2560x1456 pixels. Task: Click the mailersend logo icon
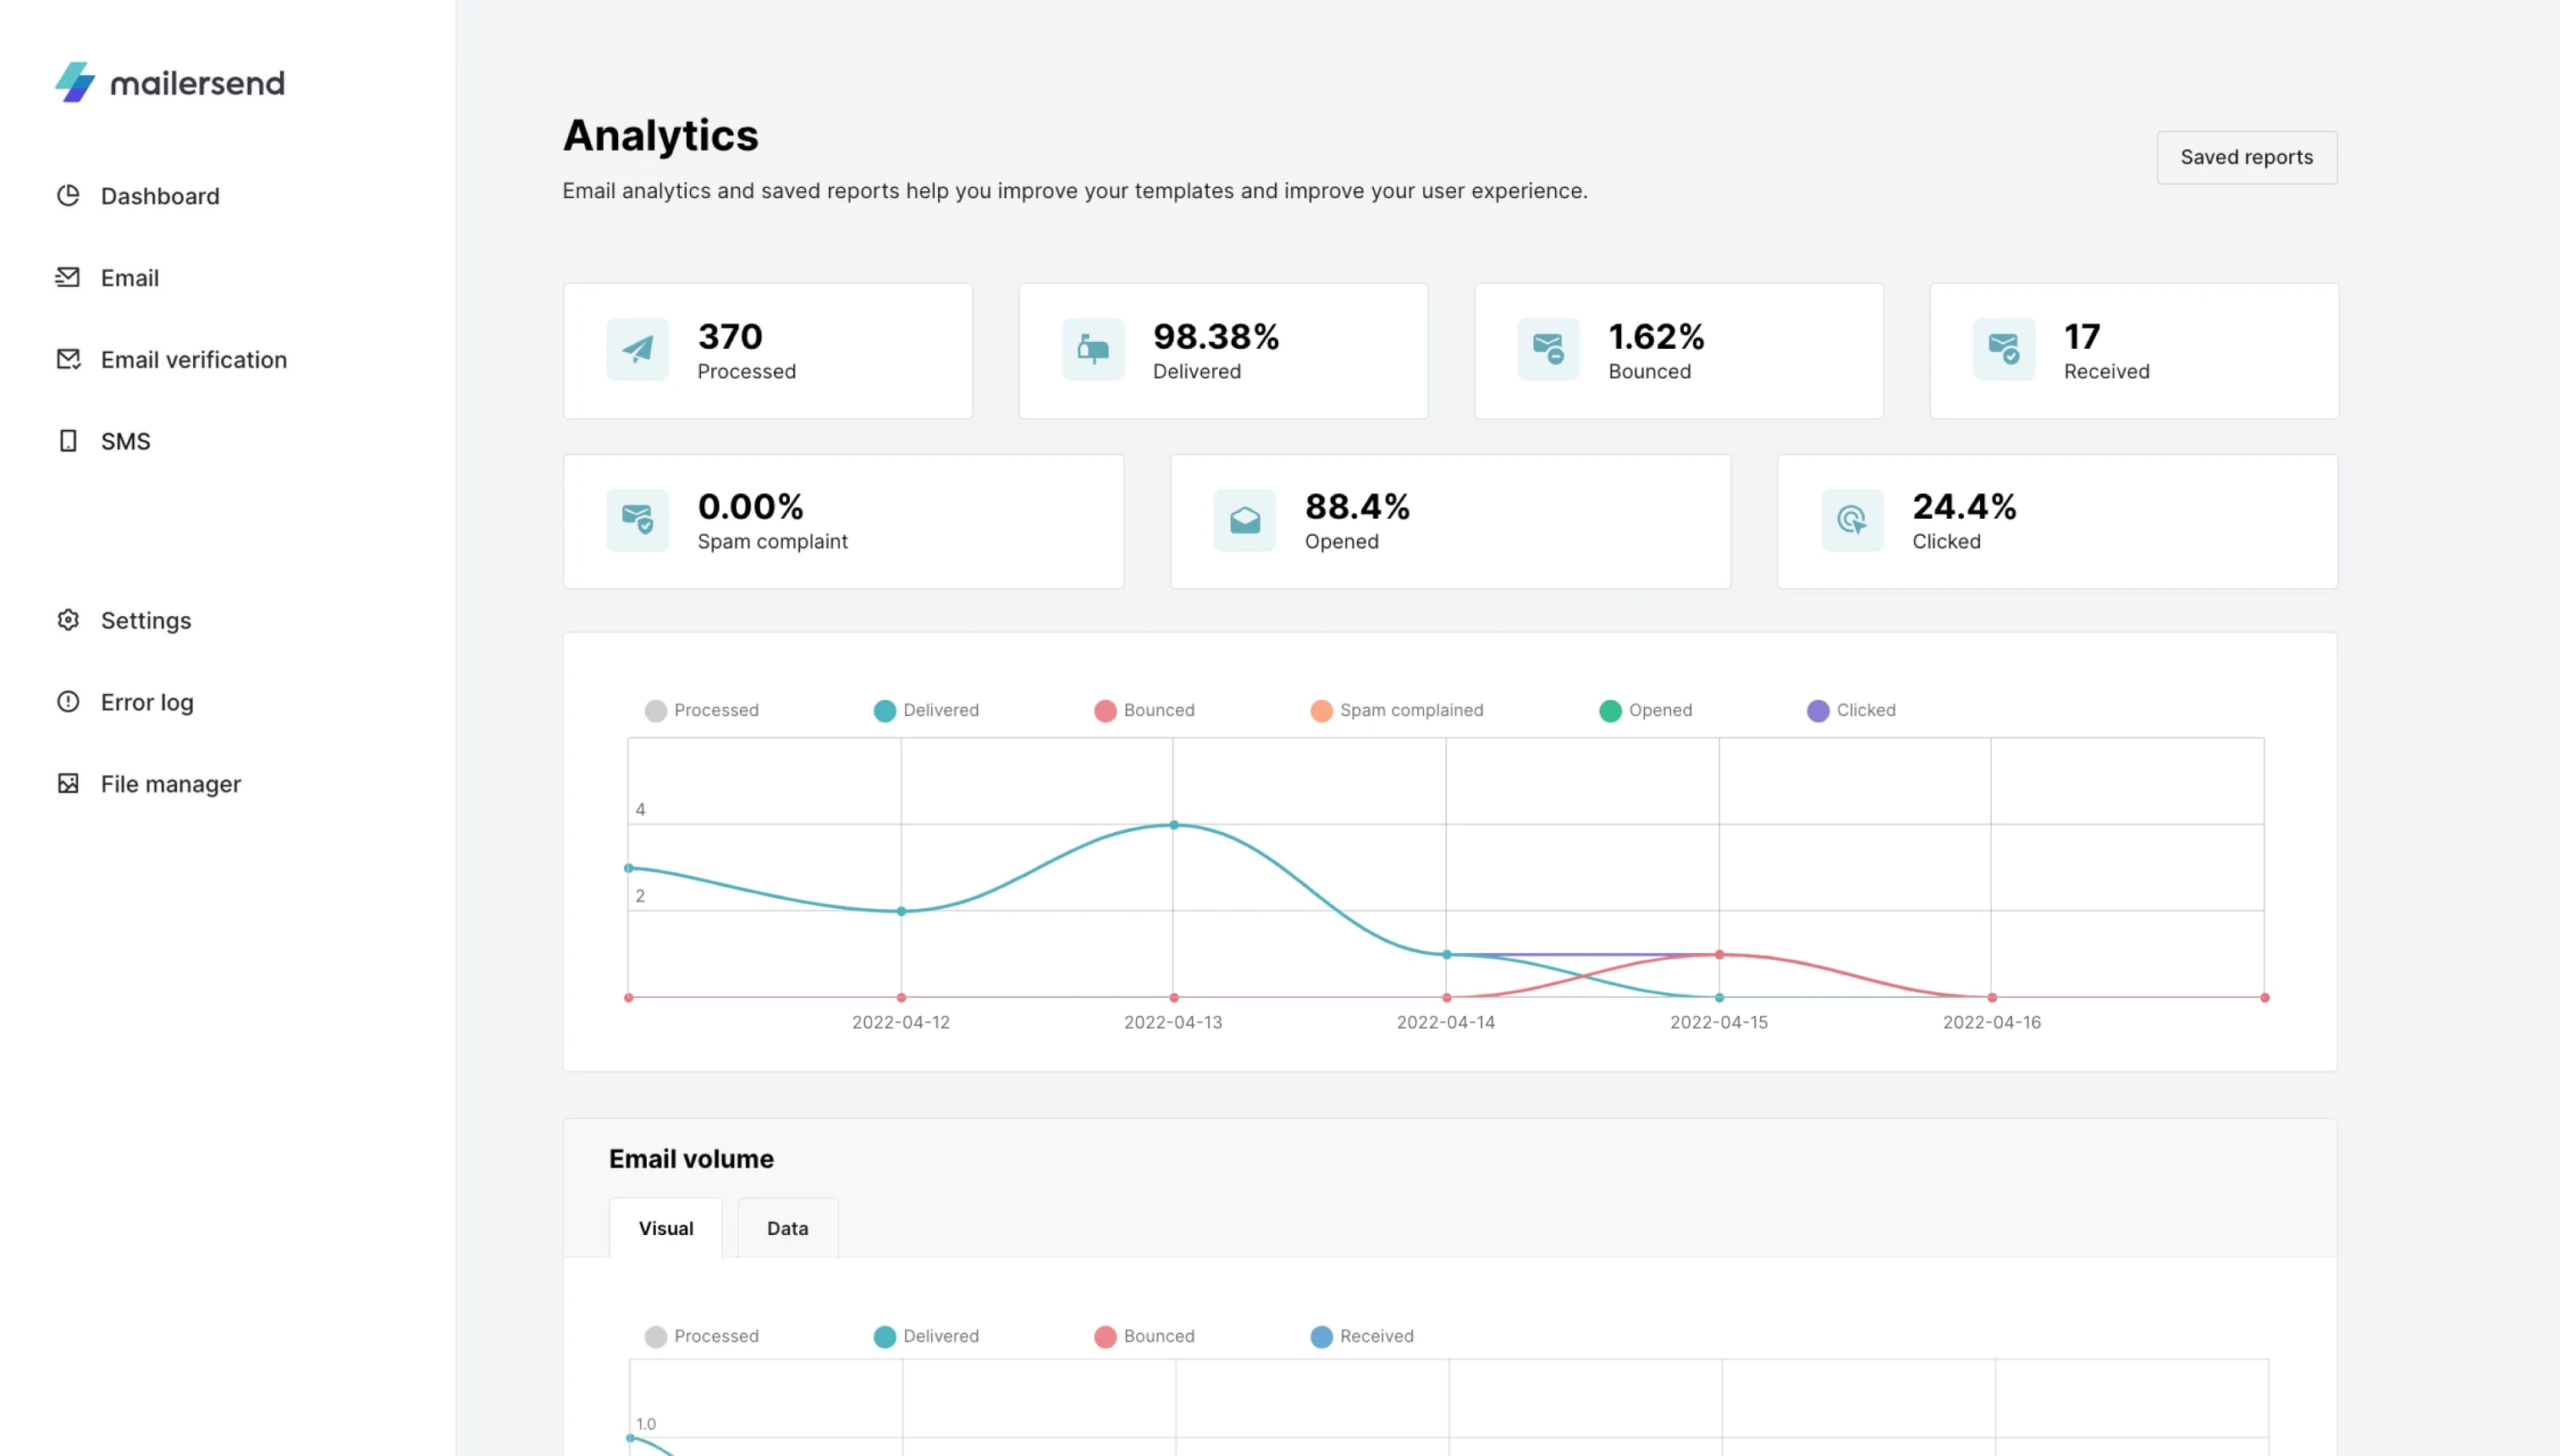pyautogui.click(x=75, y=82)
